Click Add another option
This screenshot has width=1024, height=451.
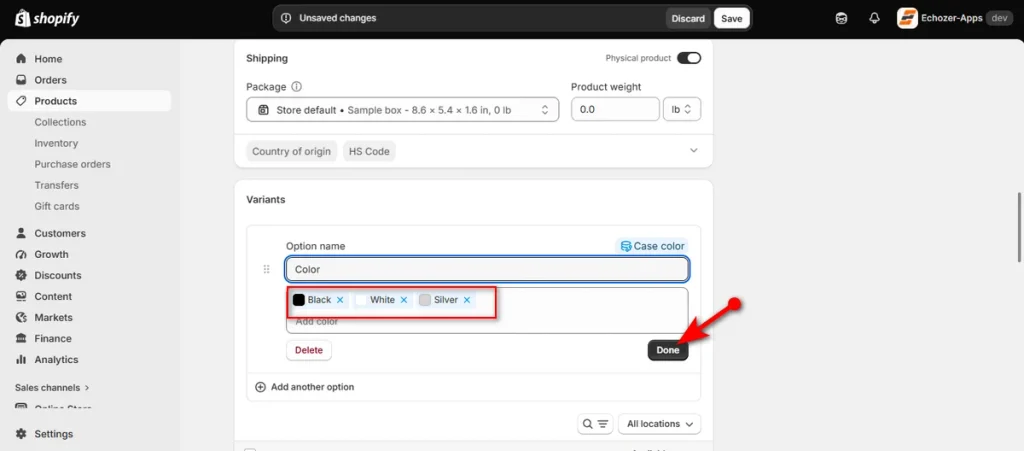tap(312, 387)
